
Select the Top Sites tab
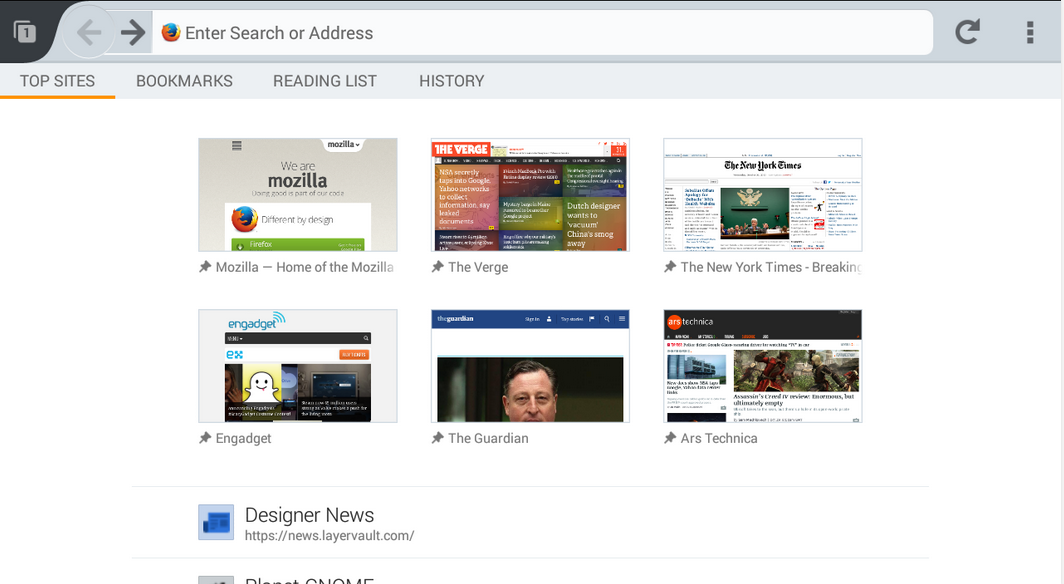point(57,81)
